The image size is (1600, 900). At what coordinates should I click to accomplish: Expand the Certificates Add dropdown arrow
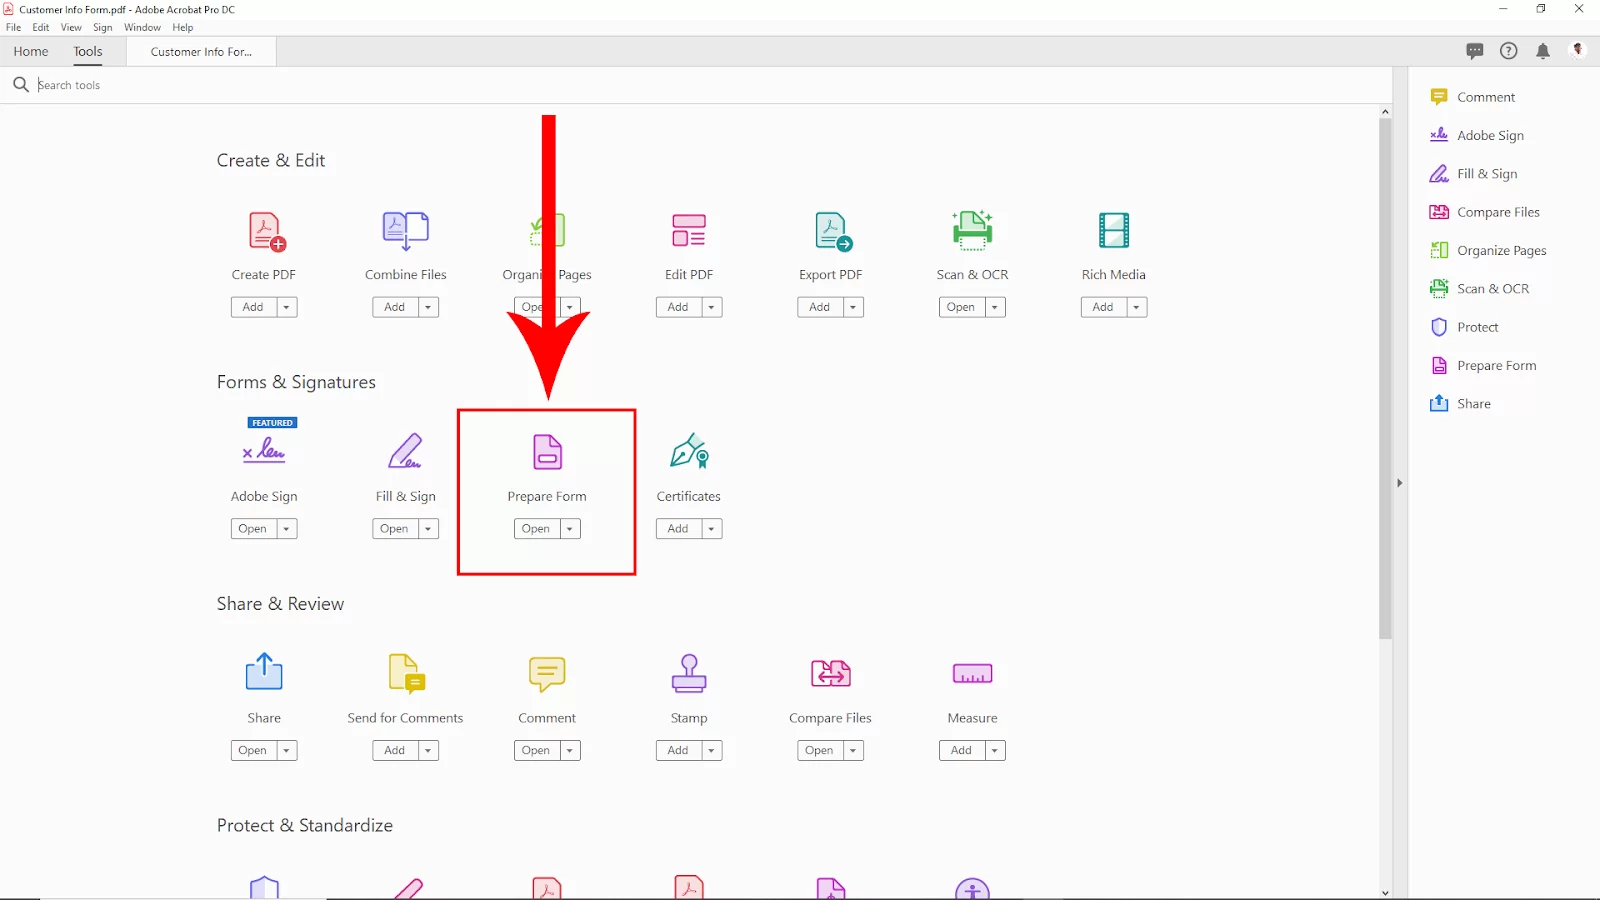[712, 529]
